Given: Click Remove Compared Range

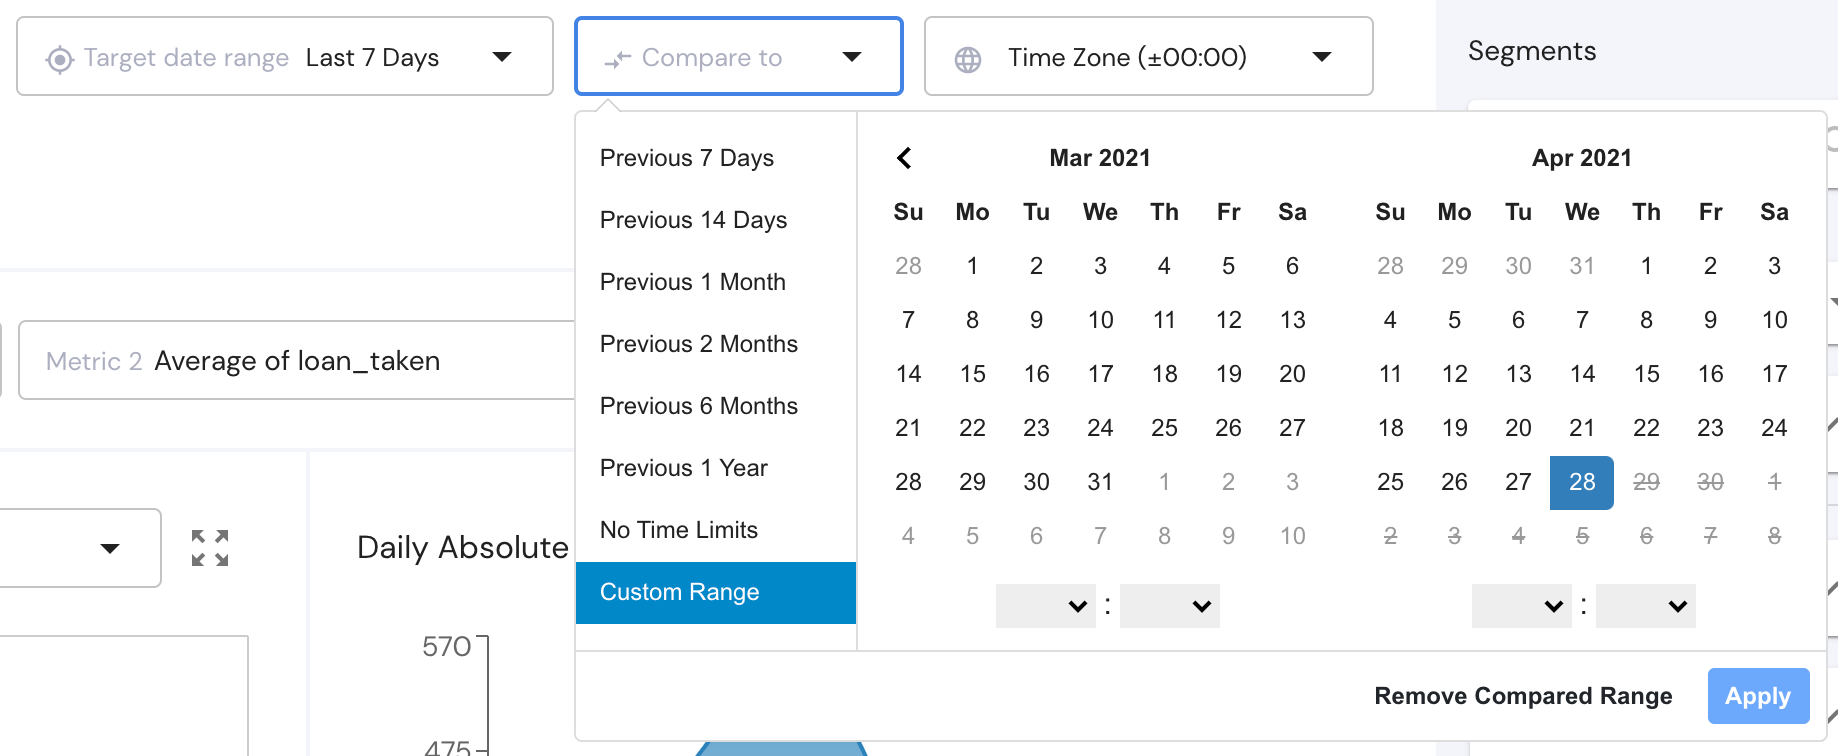Looking at the screenshot, I should 1523,696.
